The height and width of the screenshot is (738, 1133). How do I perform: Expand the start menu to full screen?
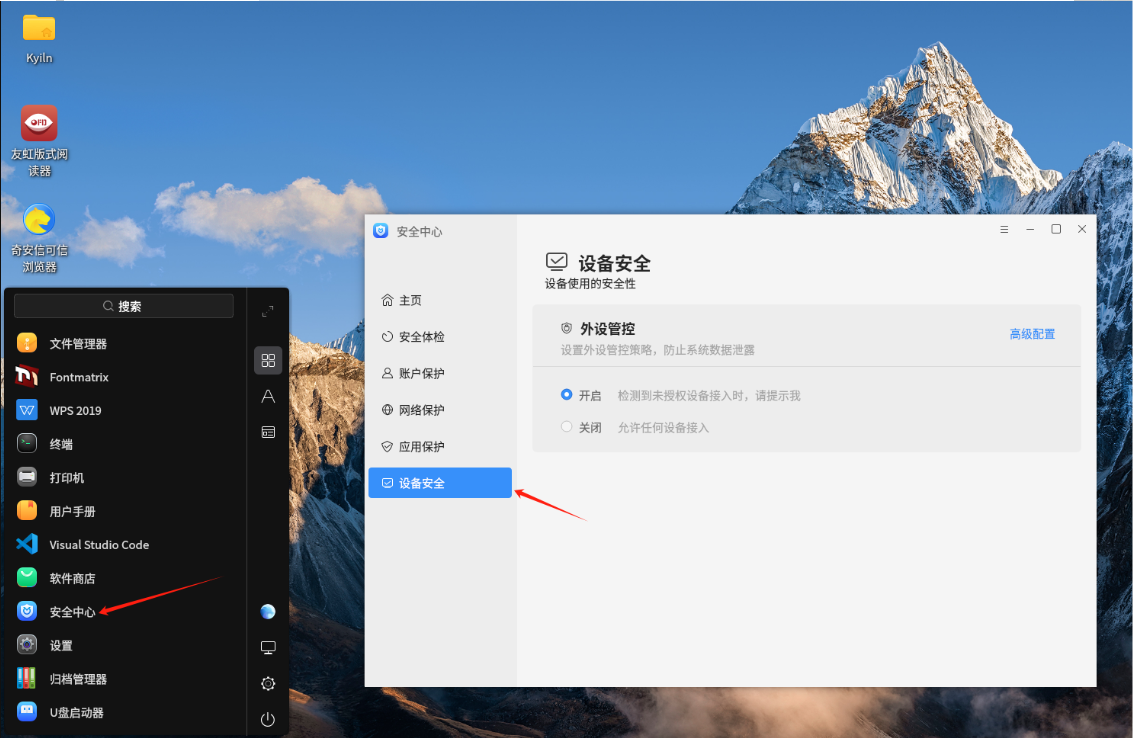point(267,312)
